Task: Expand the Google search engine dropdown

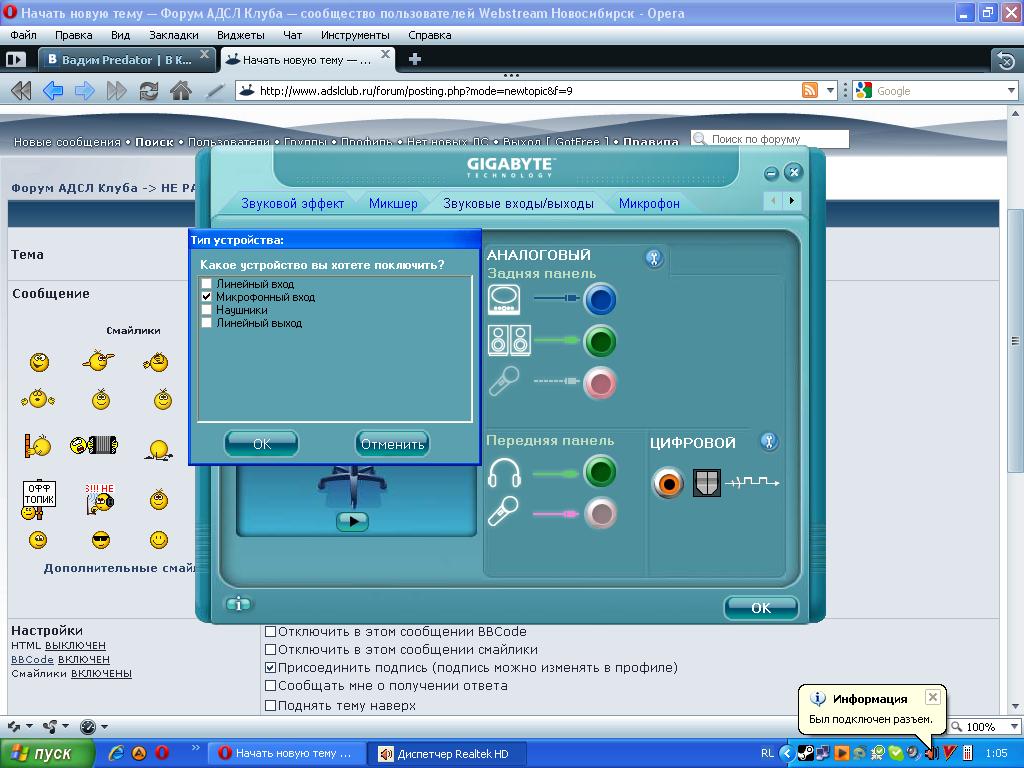Action: pyautogui.click(x=865, y=91)
